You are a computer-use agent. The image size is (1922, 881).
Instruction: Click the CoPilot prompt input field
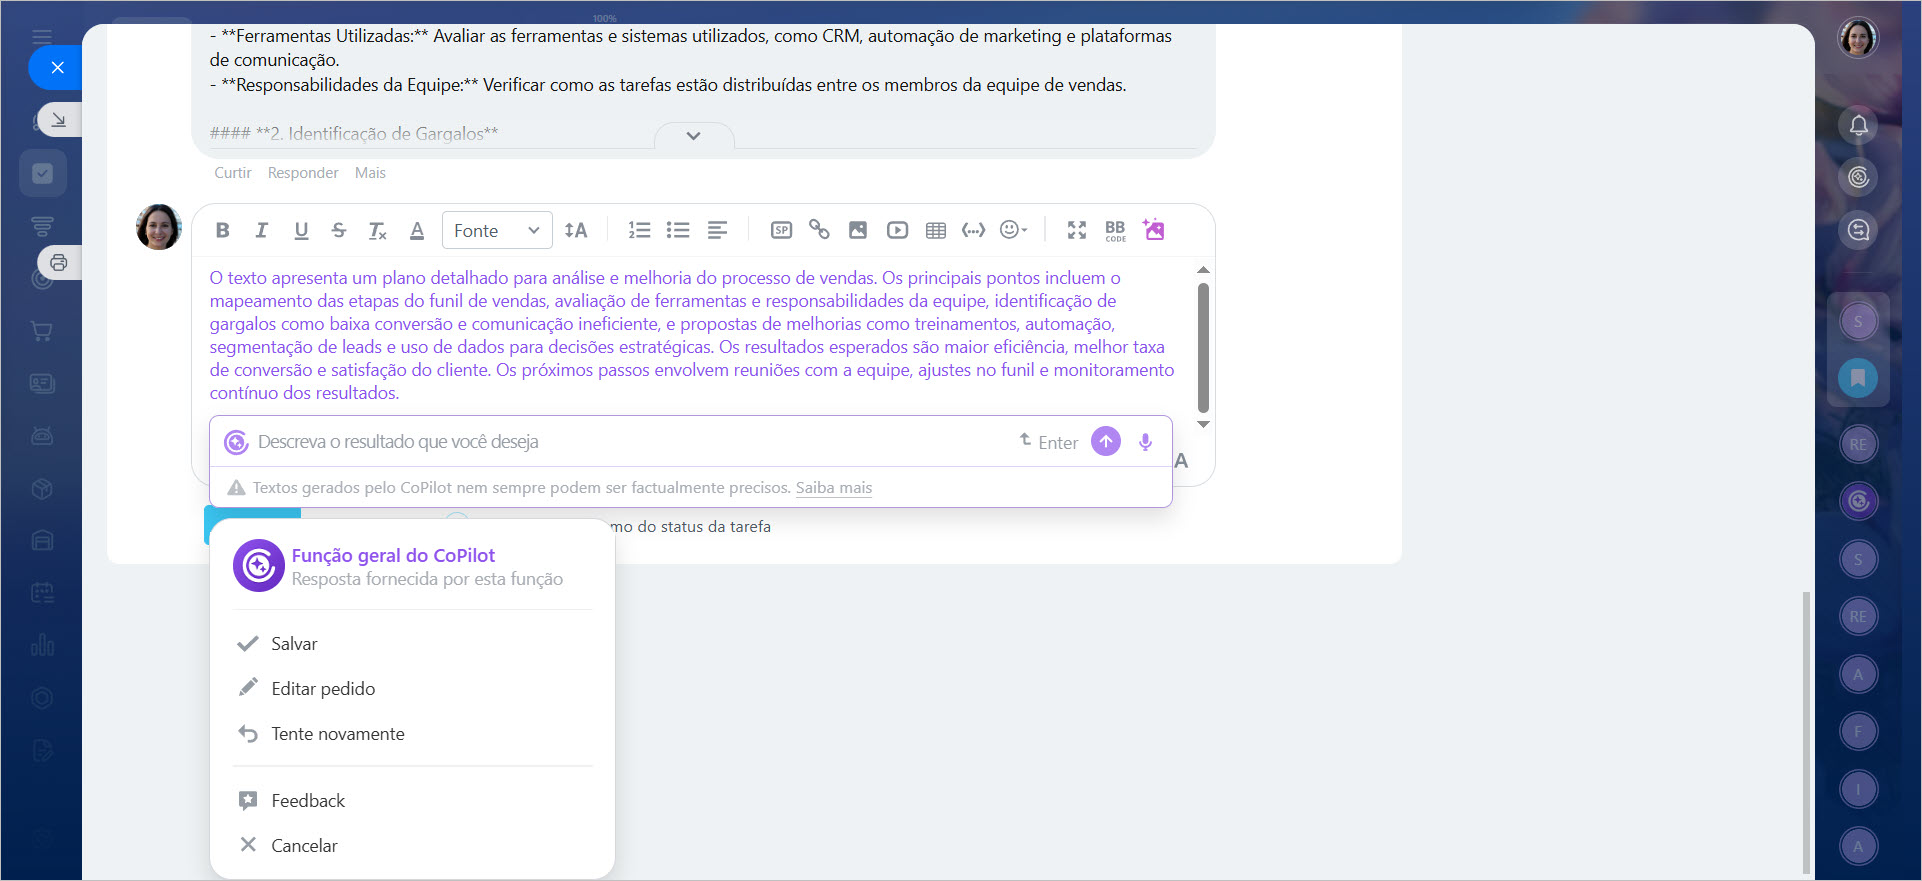pyautogui.click(x=630, y=442)
